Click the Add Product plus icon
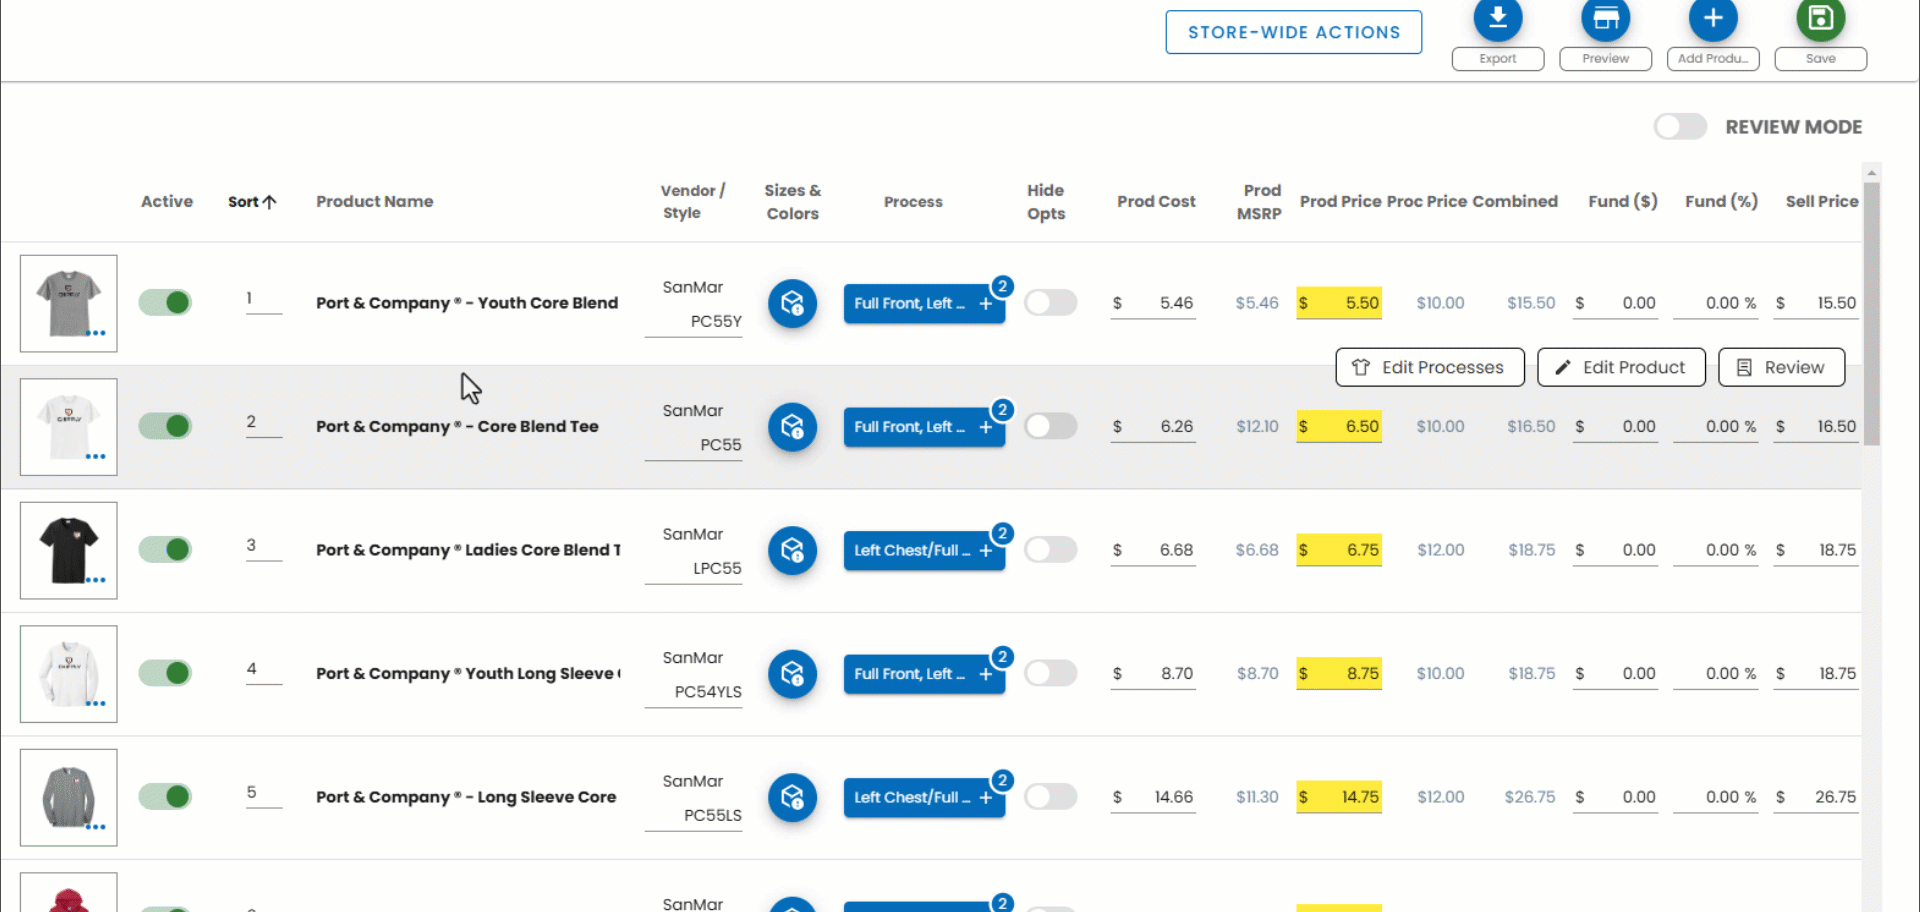 (1712, 18)
